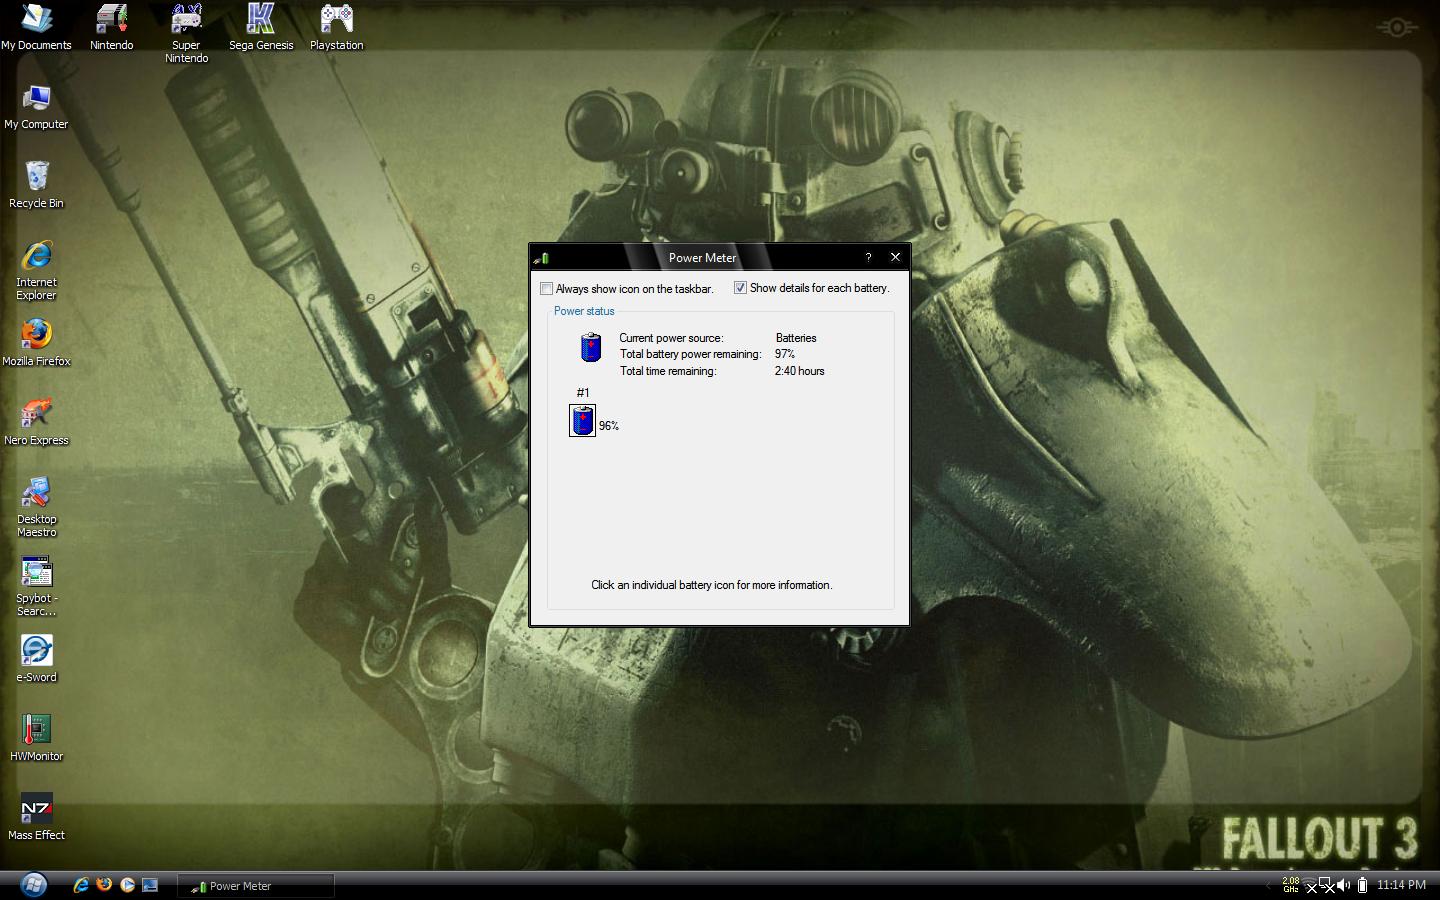
Task: Click the 97% battery remaining value
Action: [785, 354]
